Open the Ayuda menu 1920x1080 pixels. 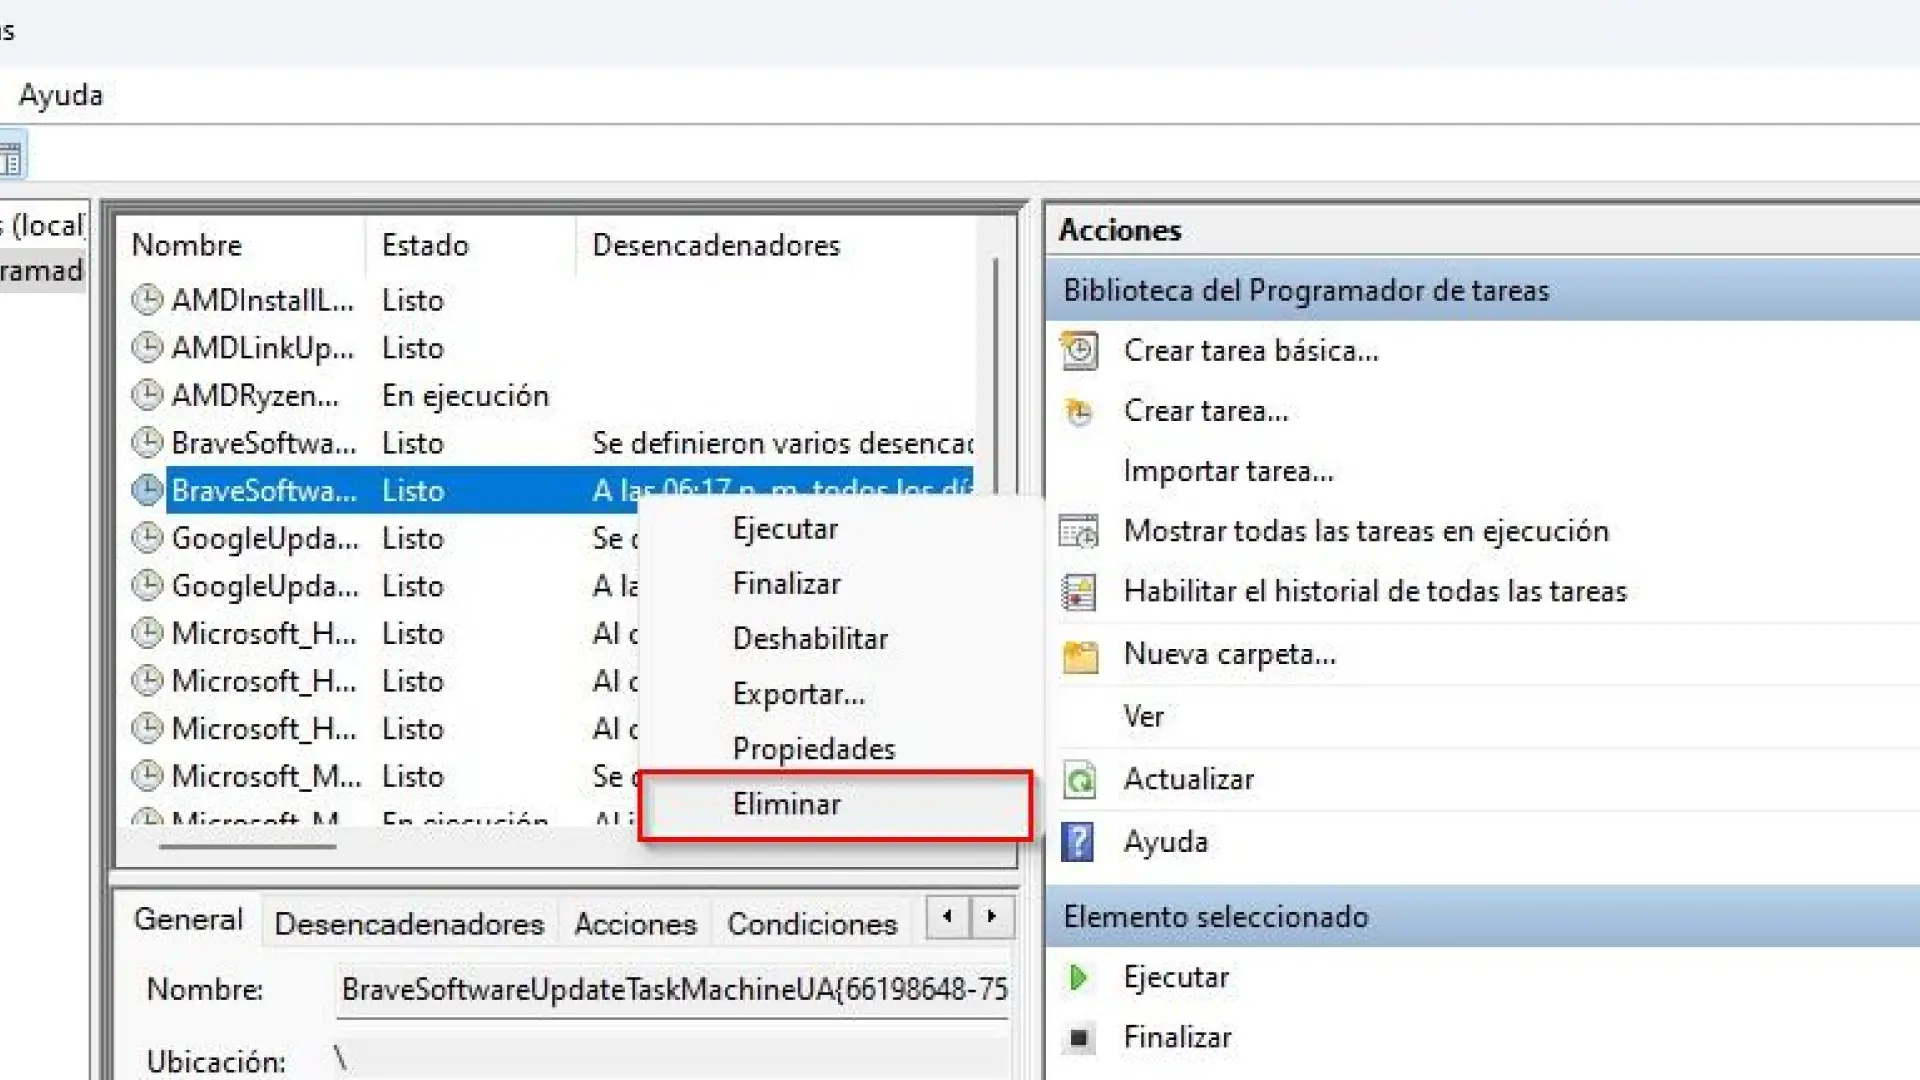61,96
